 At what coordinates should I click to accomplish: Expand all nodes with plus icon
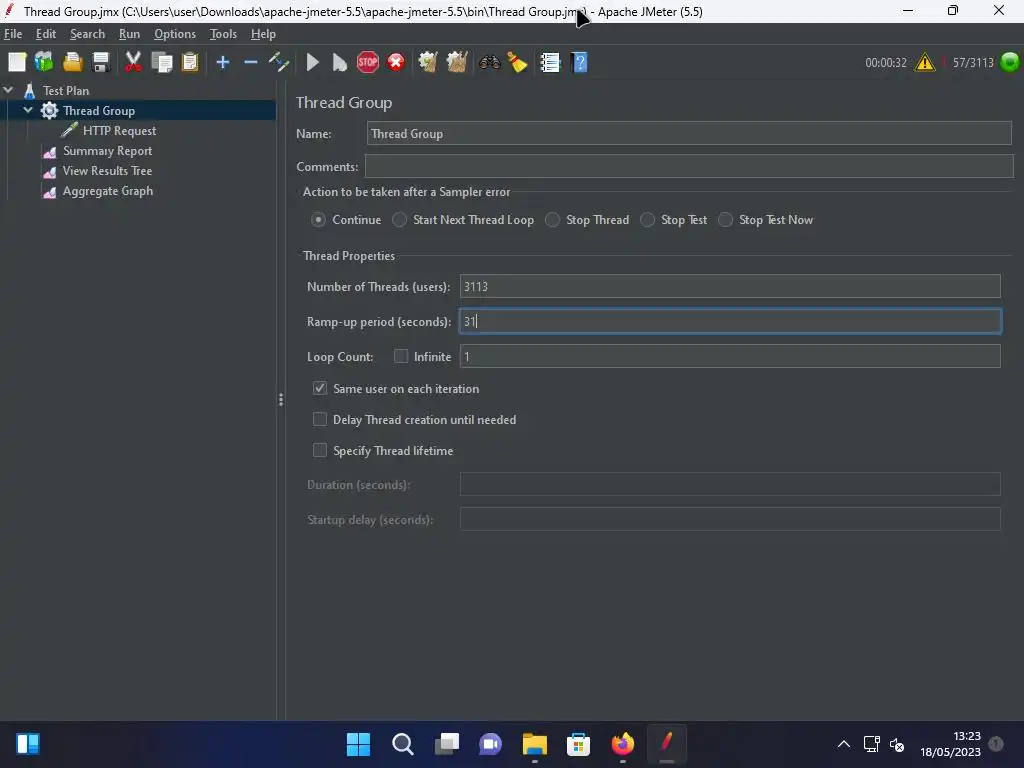pos(223,62)
